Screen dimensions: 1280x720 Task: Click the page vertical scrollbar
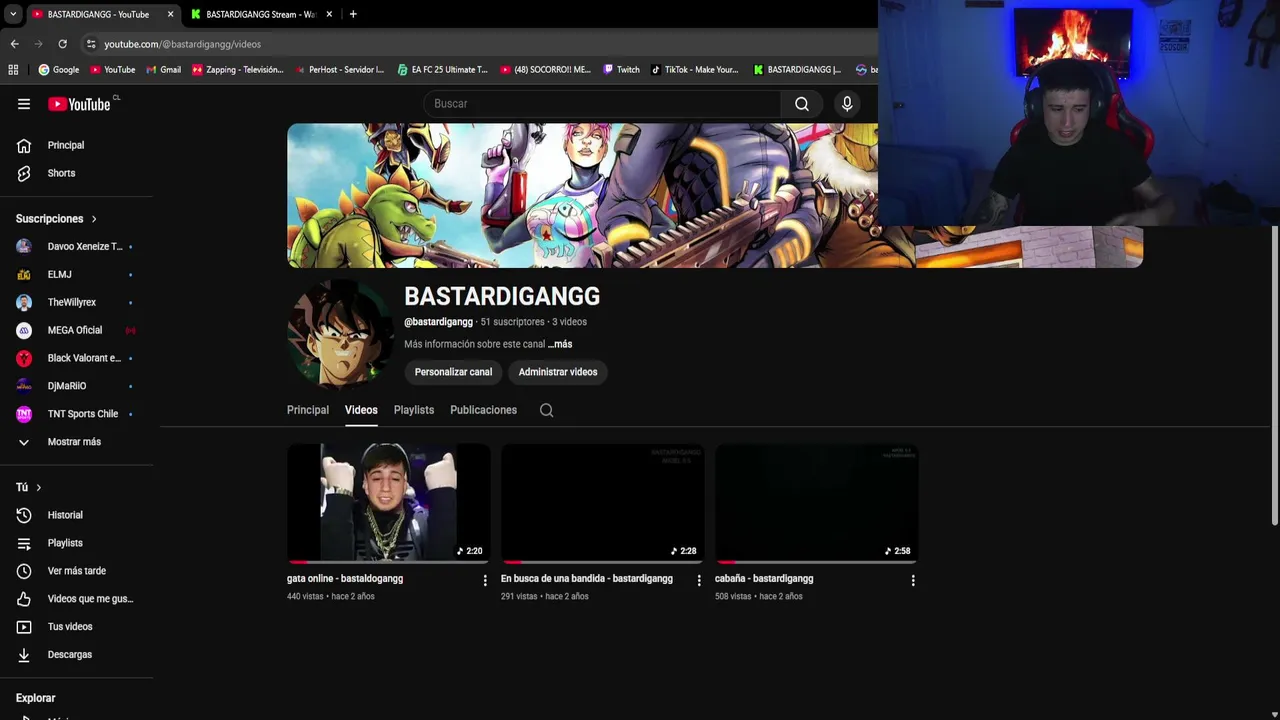click(1274, 375)
